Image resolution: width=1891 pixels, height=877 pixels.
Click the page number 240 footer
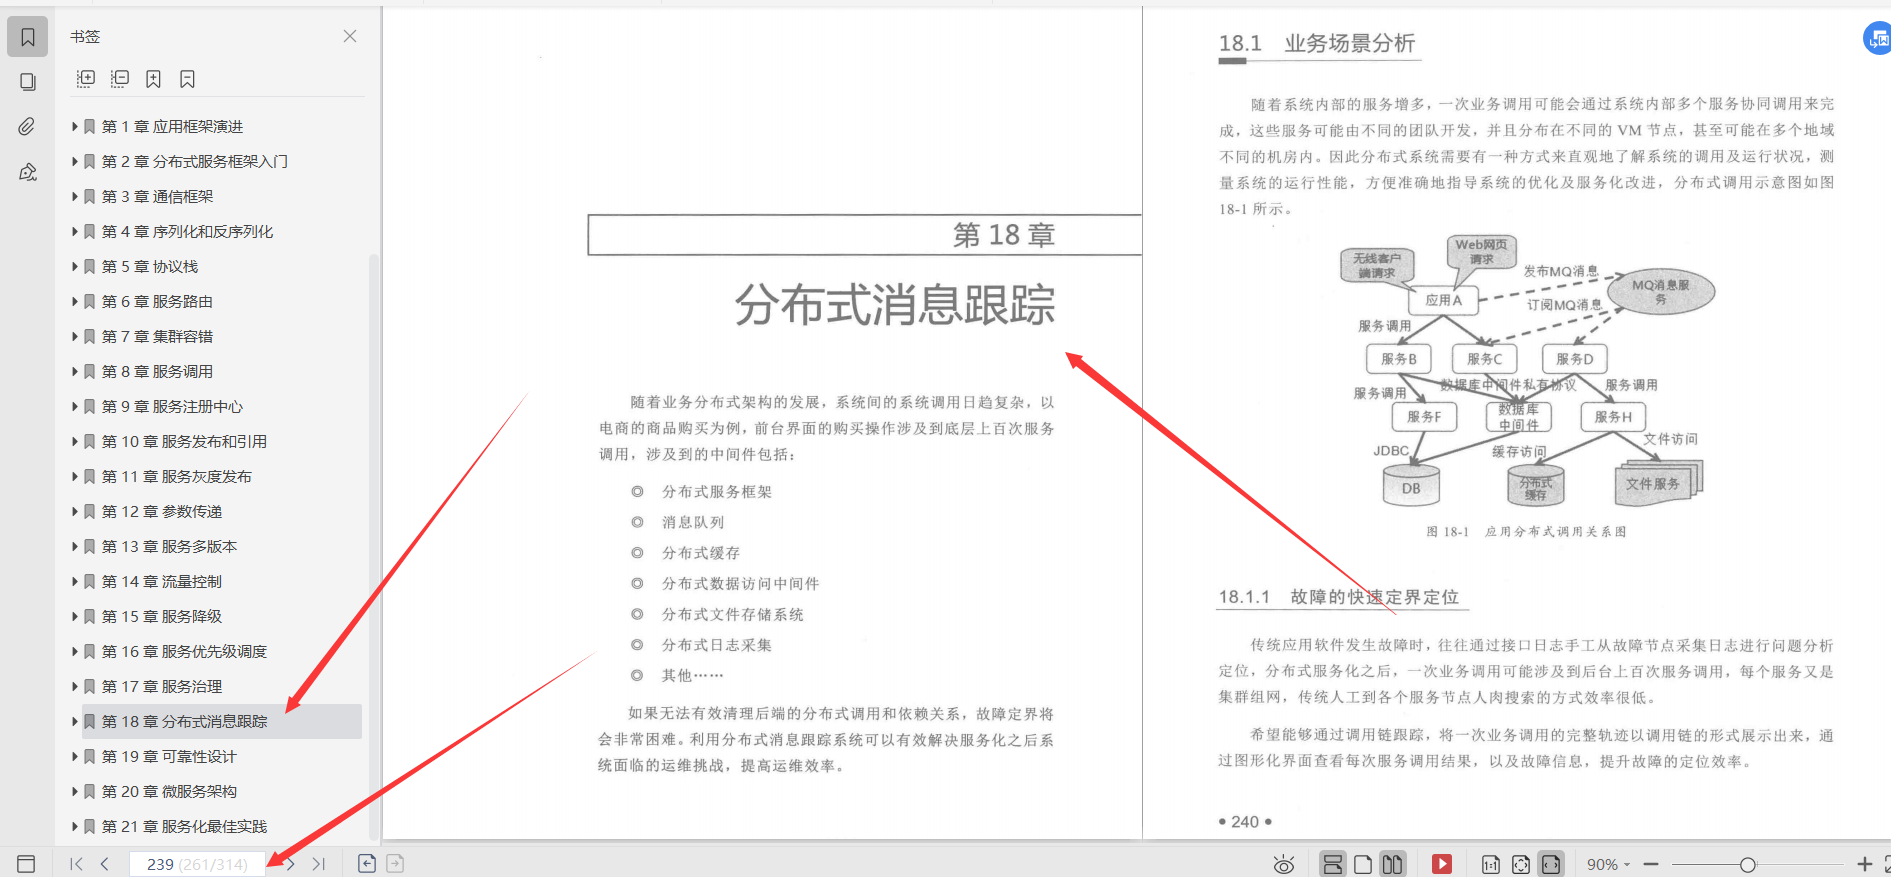(x=1245, y=822)
